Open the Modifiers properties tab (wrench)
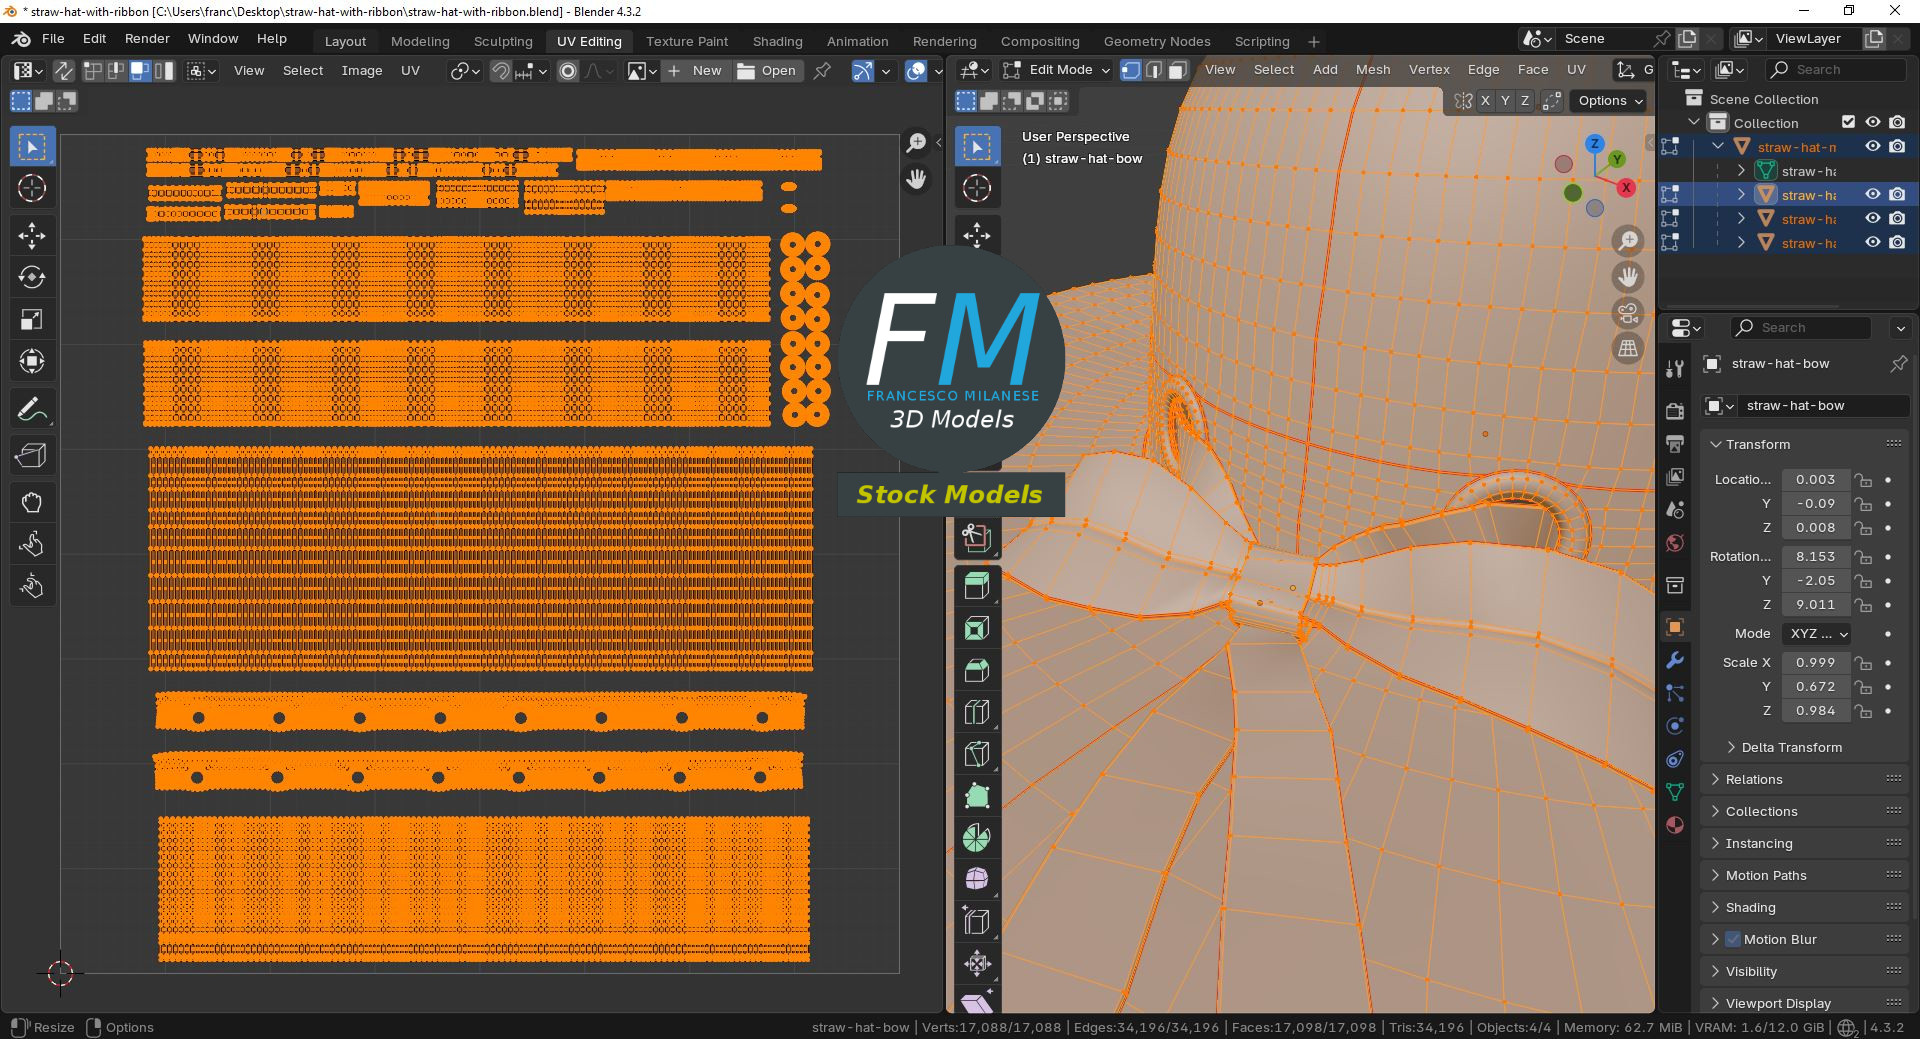Image resolution: width=1920 pixels, height=1039 pixels. tap(1675, 660)
